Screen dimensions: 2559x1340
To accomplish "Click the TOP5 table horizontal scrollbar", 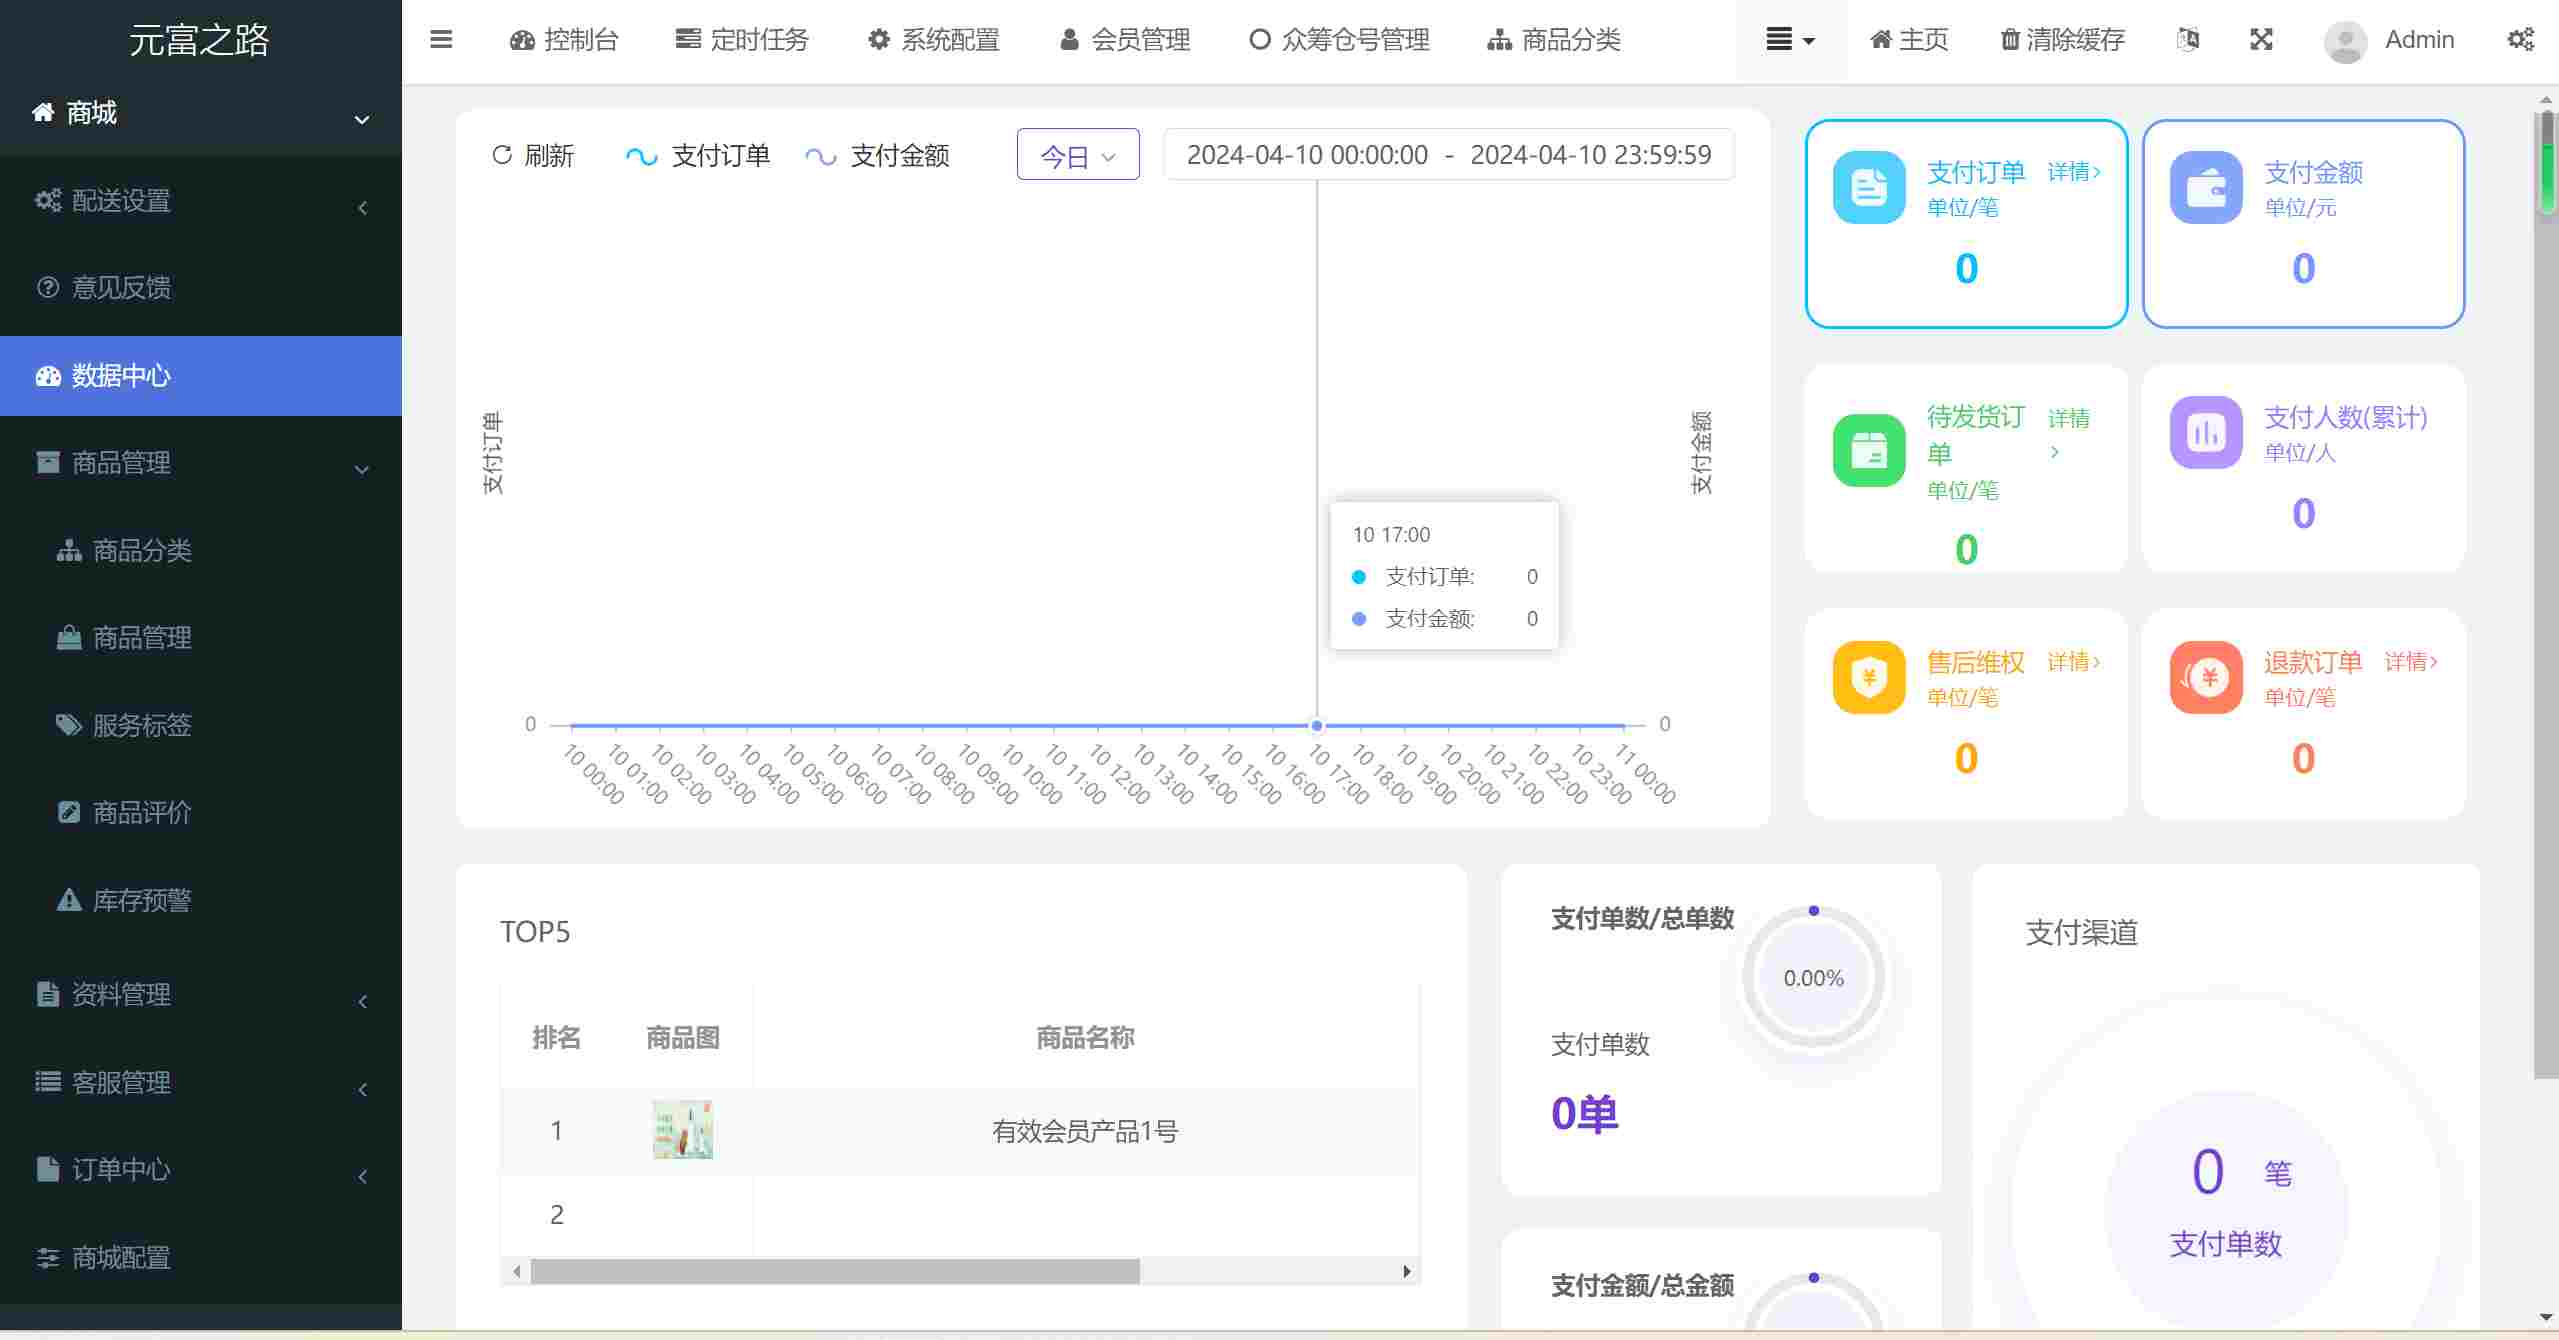I will coord(834,1271).
